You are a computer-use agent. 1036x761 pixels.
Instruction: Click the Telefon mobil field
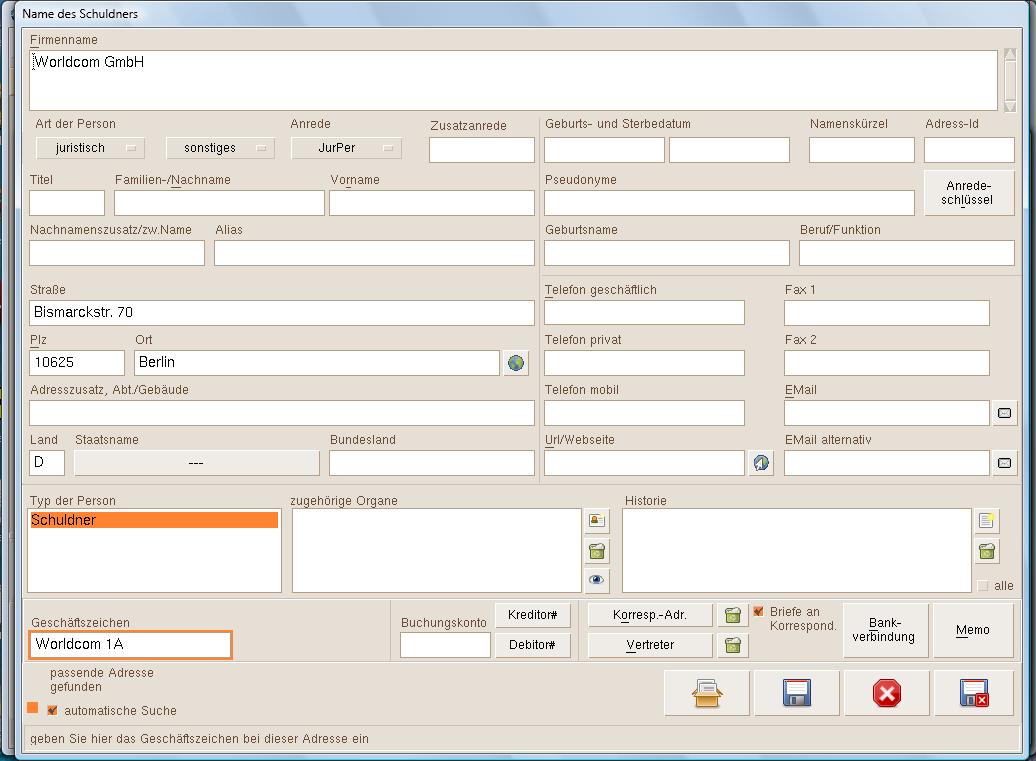pos(644,413)
